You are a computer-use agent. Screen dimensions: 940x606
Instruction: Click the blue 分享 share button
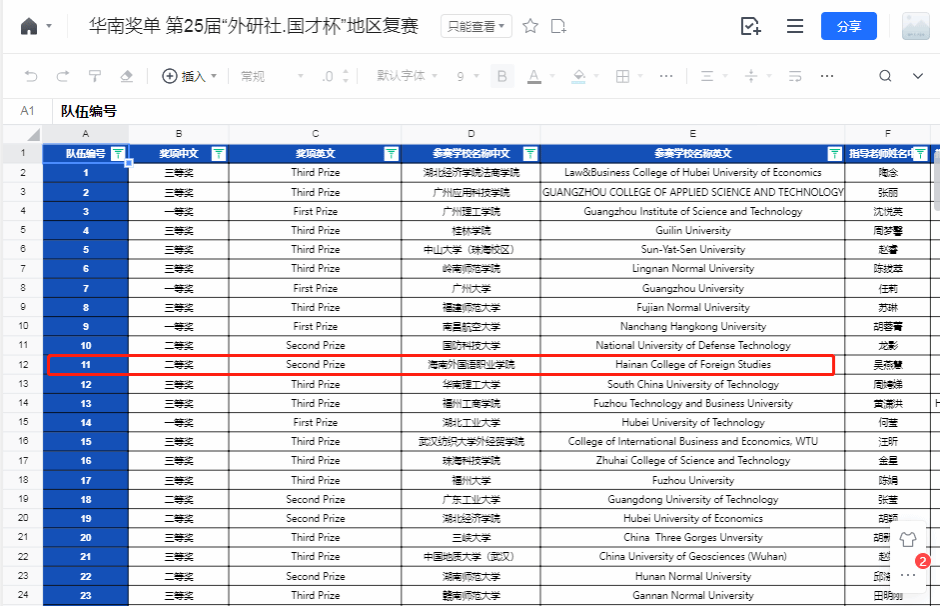pyautogui.click(x=848, y=26)
